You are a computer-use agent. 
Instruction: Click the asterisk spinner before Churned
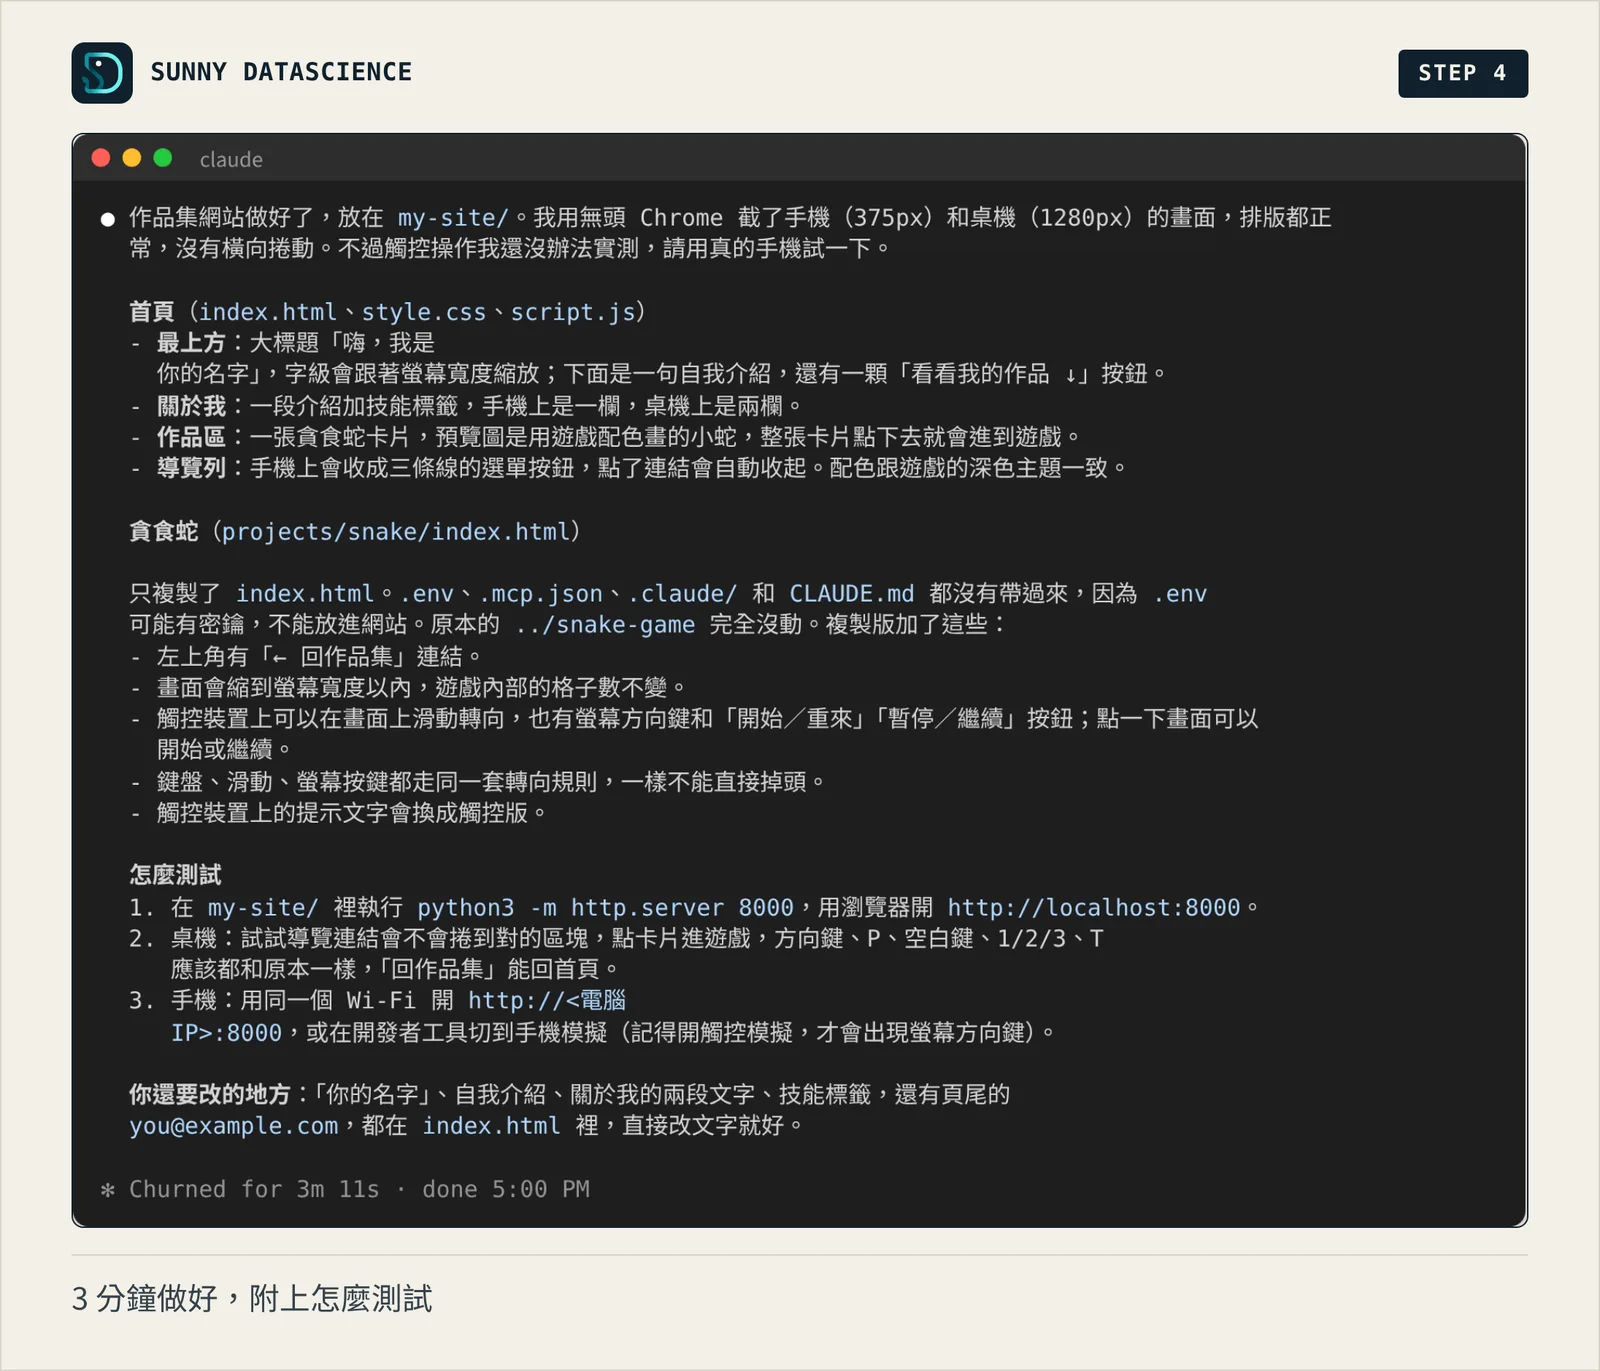pos(108,1190)
